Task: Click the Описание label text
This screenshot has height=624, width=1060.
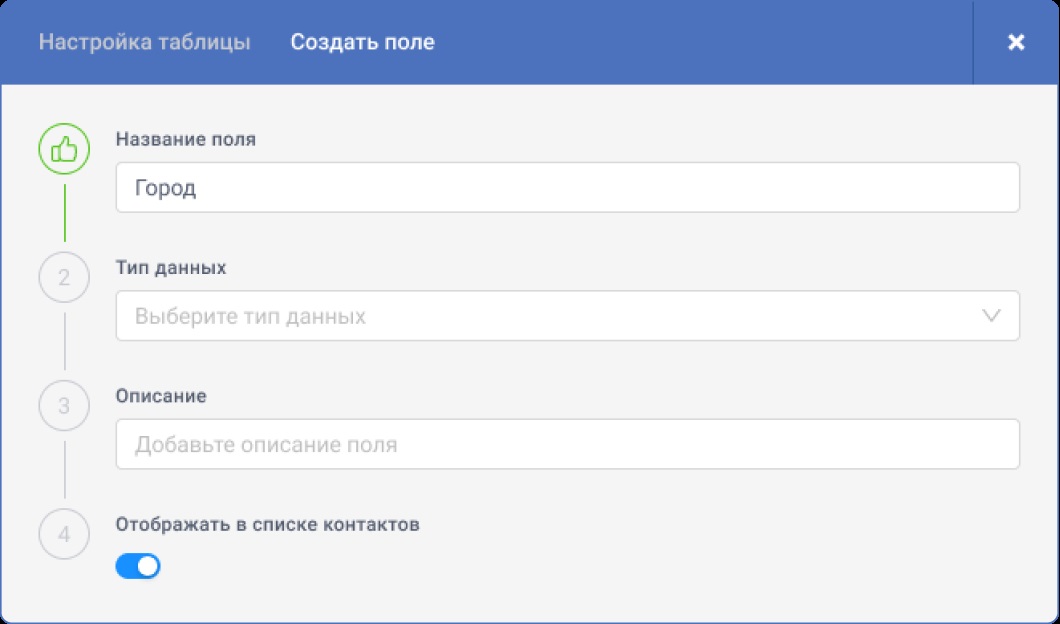Action: click(x=161, y=396)
